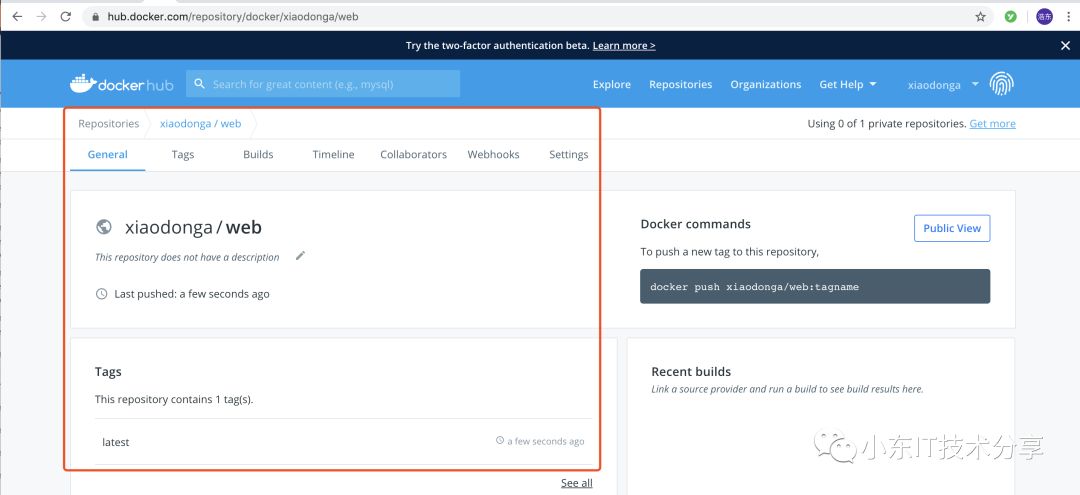Edit description with the pencil icon
This screenshot has height=495, width=1080.
[300, 256]
